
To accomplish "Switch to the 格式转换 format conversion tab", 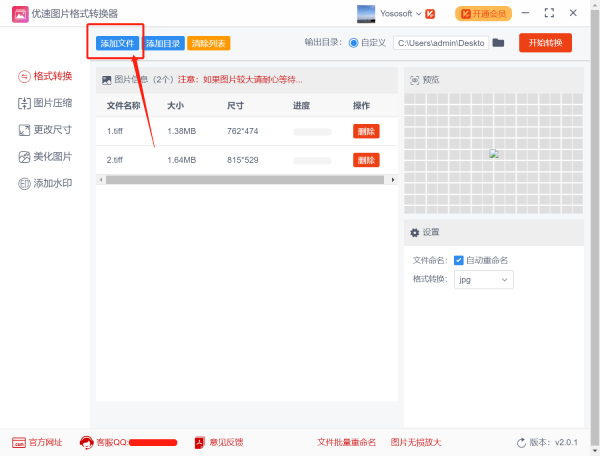I will (x=45, y=76).
